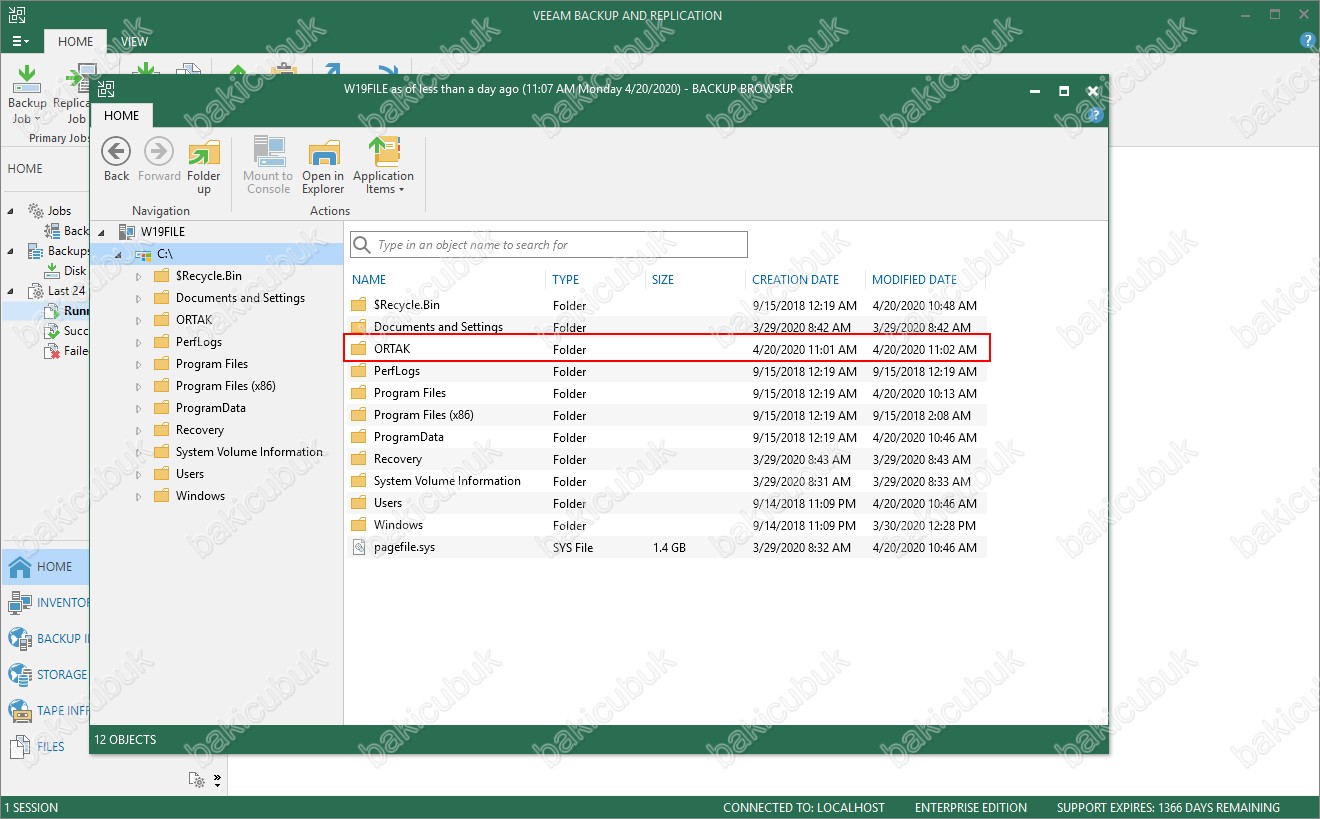Click ENTERPRISE EDITION in status bar

coord(971,808)
